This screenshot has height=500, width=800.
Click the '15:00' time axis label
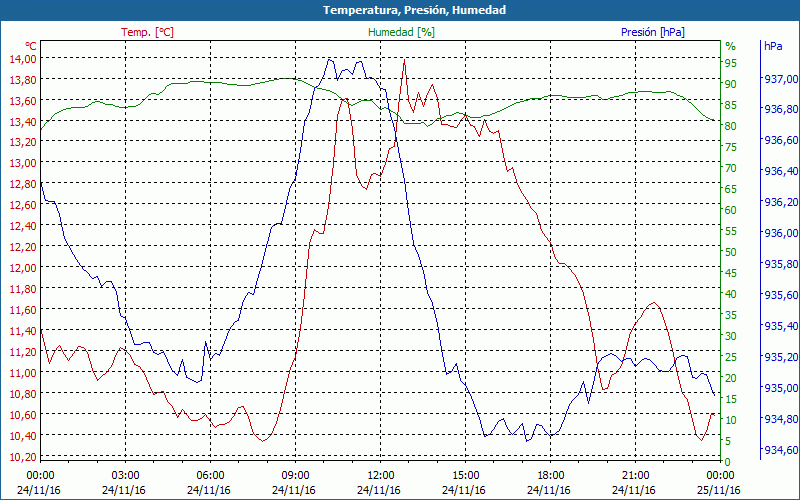(x=465, y=476)
